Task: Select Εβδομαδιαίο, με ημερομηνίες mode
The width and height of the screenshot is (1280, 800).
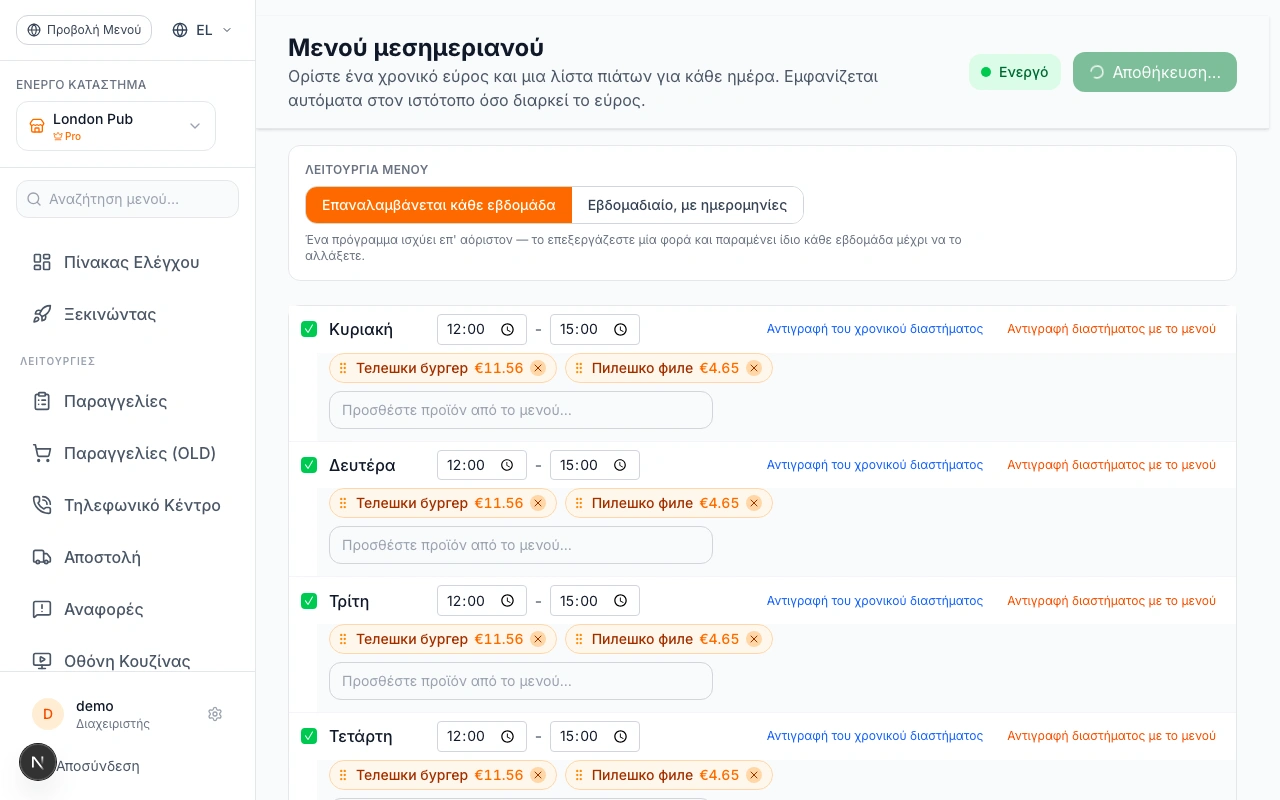Action: [687, 205]
